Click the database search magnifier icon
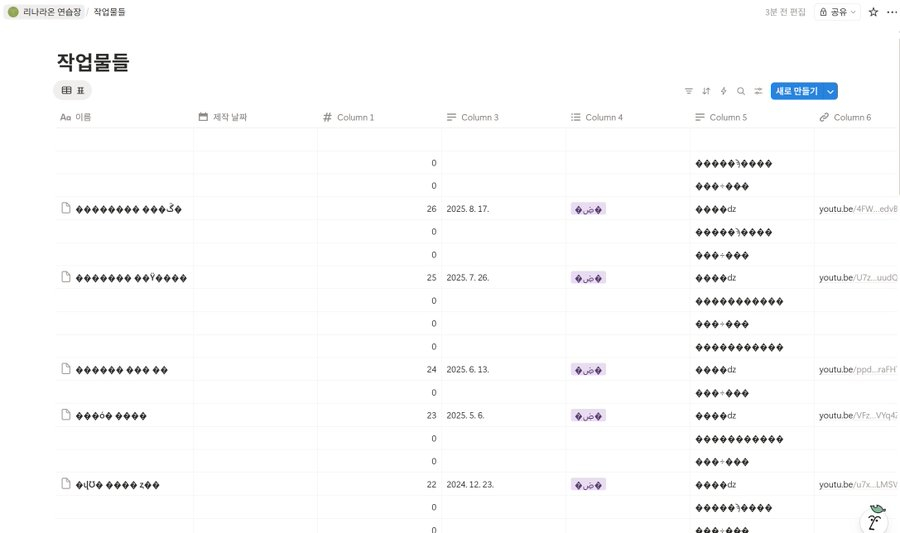 point(741,91)
